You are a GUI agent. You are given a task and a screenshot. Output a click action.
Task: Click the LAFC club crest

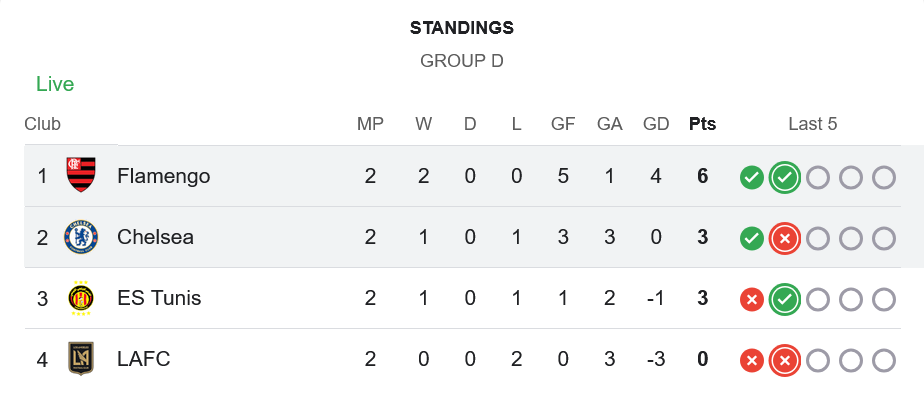point(80,359)
